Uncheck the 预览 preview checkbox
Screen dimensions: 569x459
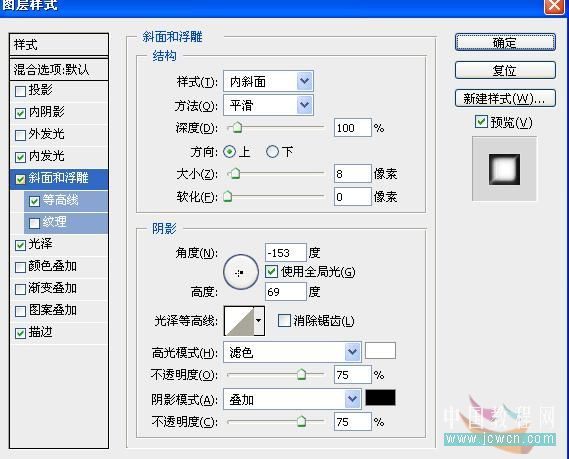(481, 122)
